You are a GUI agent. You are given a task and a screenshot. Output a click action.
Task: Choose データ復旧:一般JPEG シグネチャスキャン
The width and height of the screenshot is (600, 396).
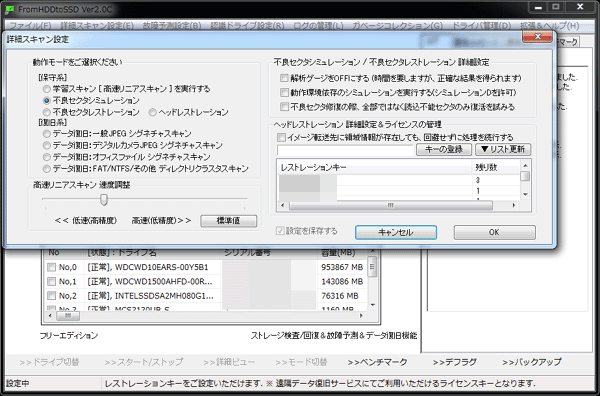click(x=47, y=134)
